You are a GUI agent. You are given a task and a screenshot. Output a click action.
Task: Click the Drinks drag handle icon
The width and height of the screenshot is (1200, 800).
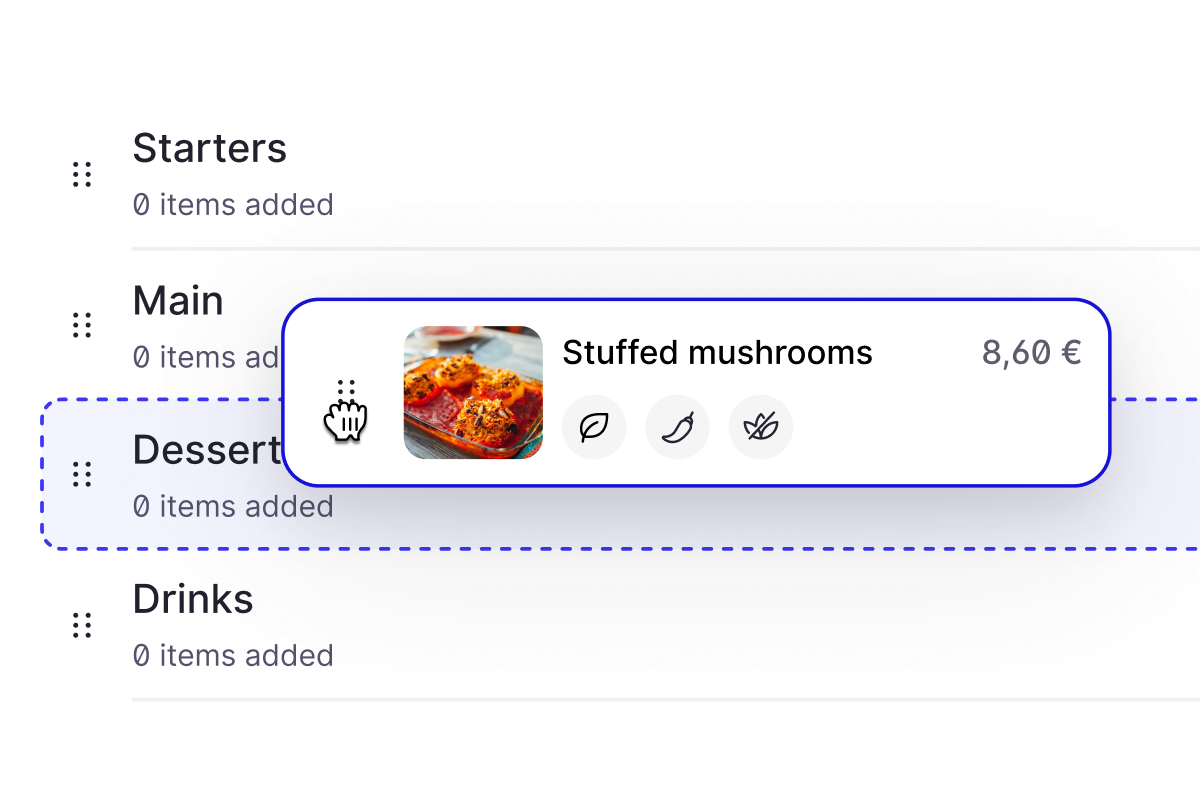82,626
